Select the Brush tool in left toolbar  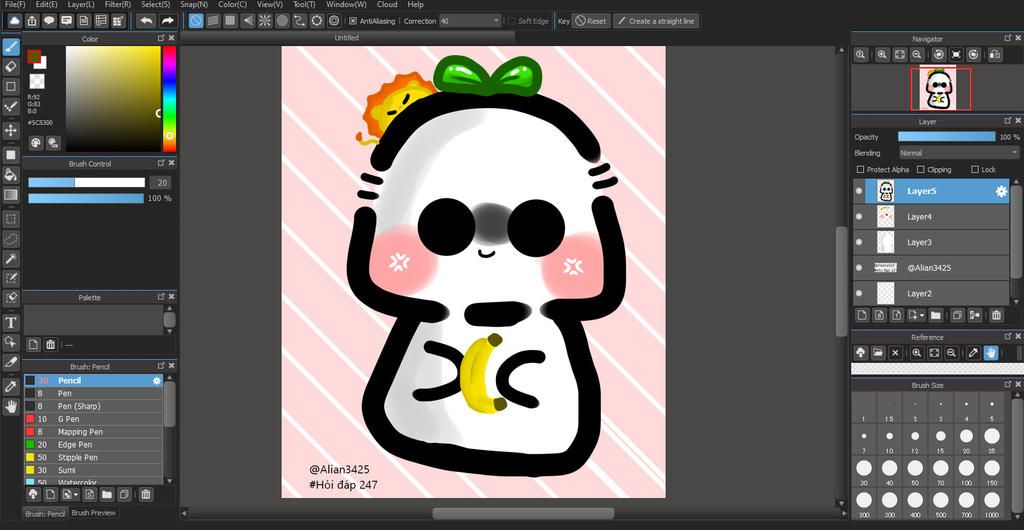pyautogui.click(x=11, y=47)
